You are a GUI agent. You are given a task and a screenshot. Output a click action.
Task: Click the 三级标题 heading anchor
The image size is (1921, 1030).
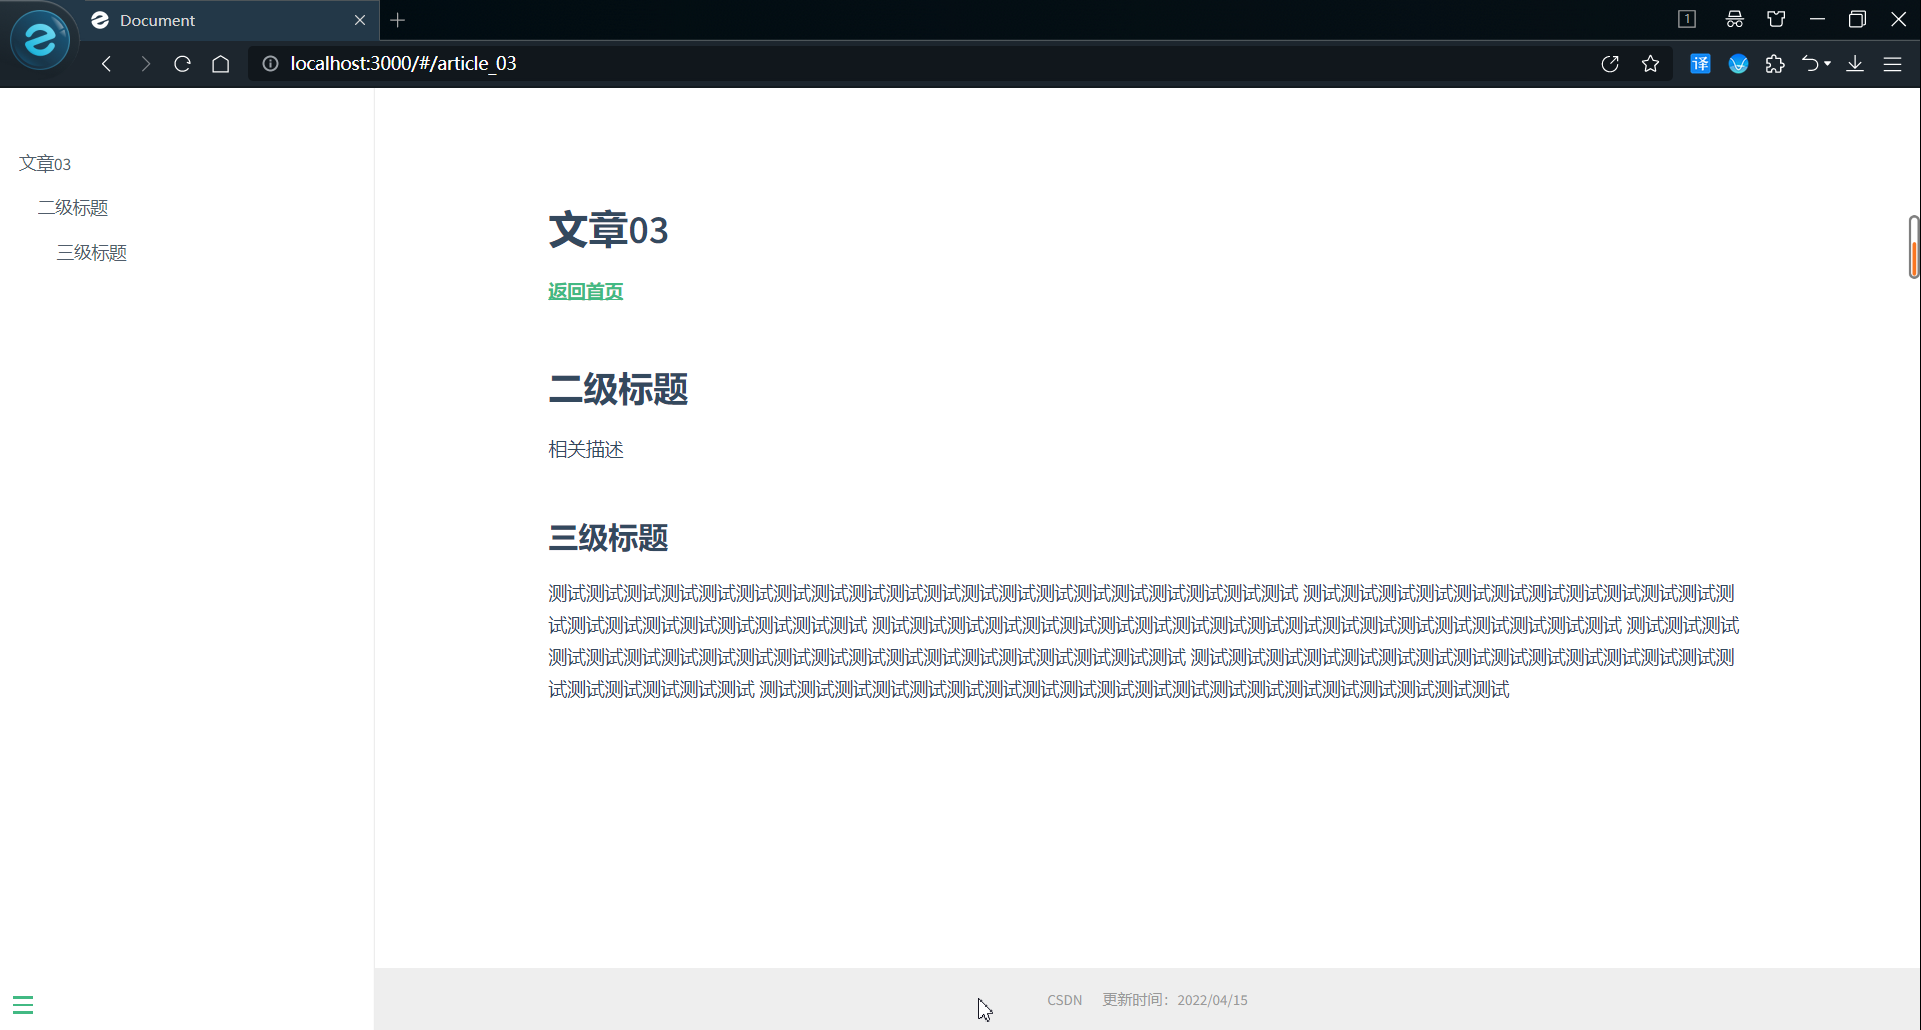pyautogui.click(x=608, y=538)
